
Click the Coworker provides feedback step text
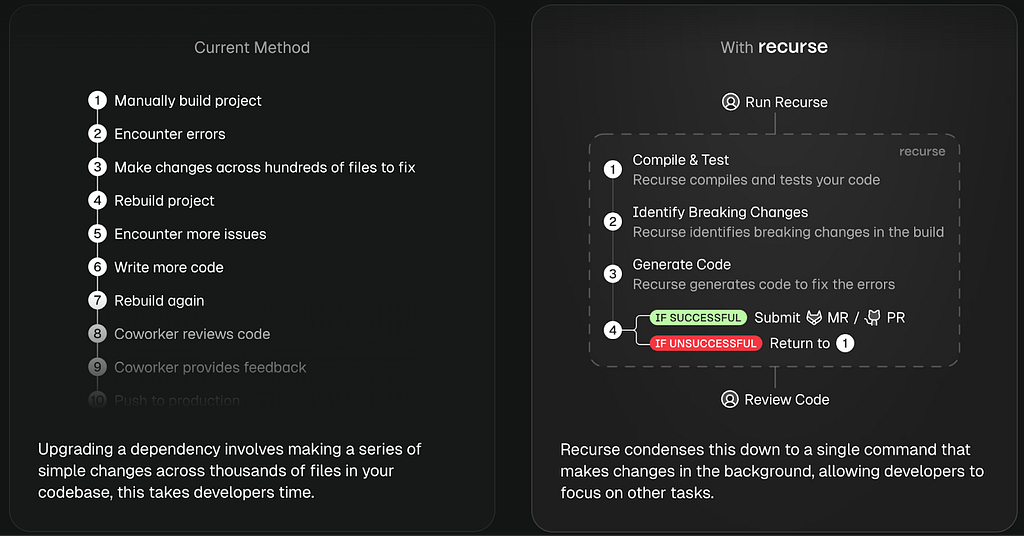point(210,367)
